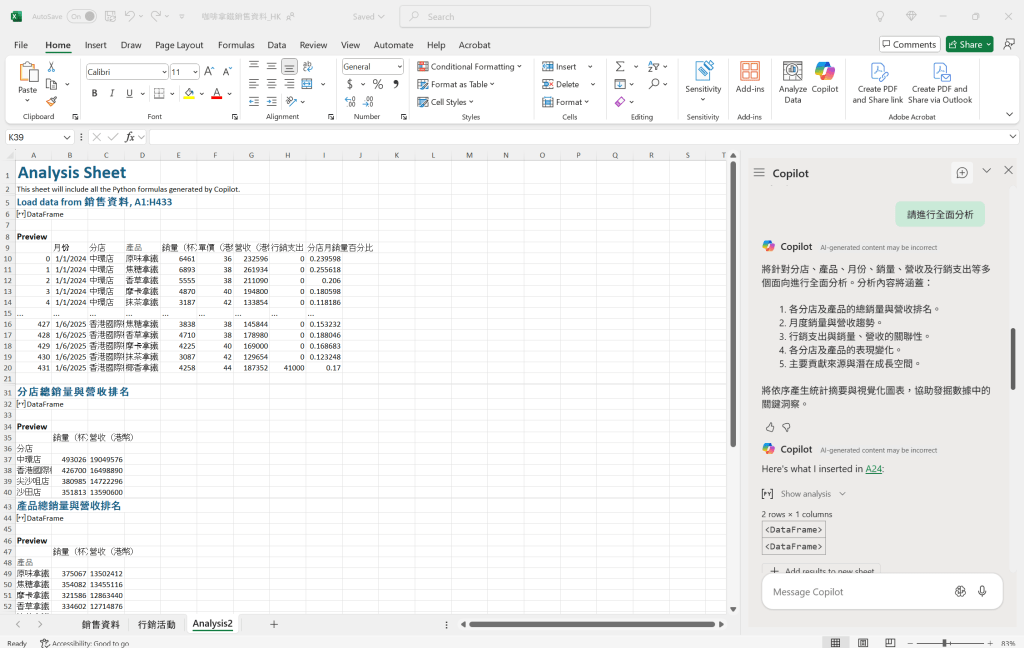Click the Share button
The image size is (1024, 648).
(x=970, y=44)
